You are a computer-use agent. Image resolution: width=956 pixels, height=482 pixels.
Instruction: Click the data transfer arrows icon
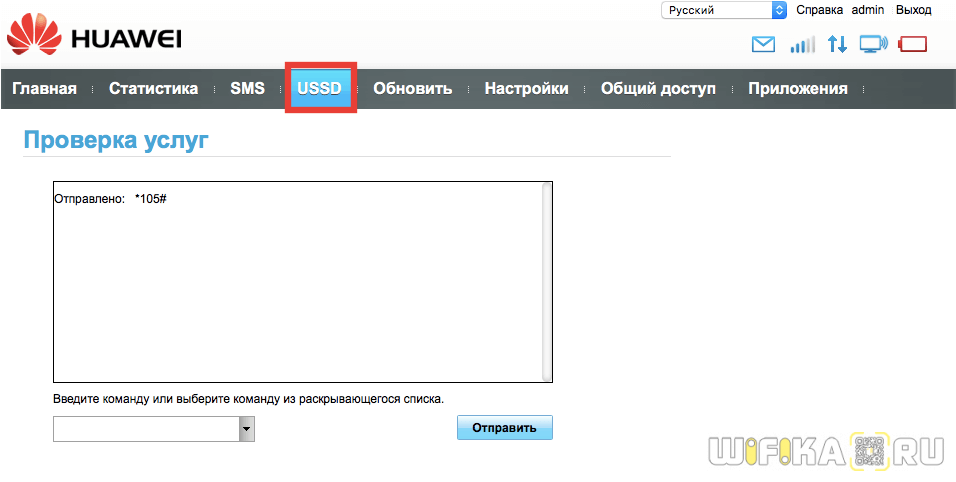click(837, 44)
